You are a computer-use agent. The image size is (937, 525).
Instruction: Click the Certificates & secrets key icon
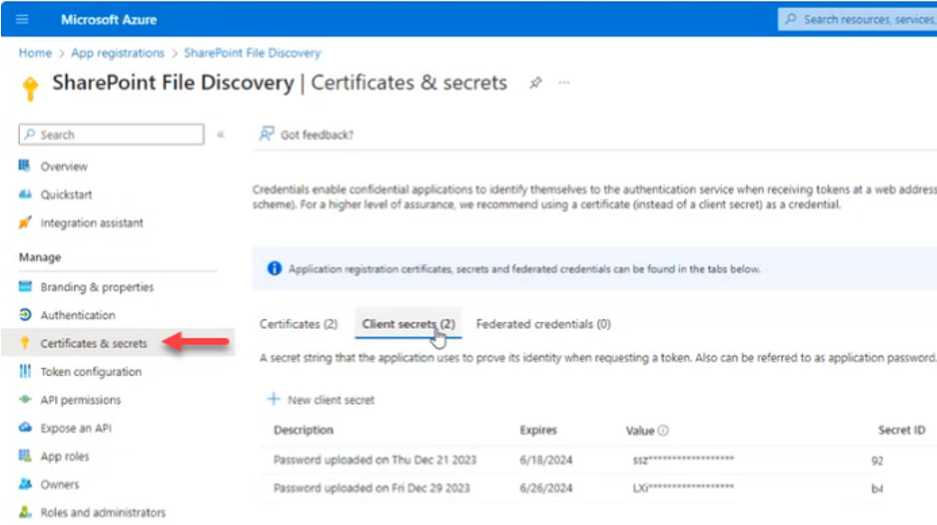[25, 342]
